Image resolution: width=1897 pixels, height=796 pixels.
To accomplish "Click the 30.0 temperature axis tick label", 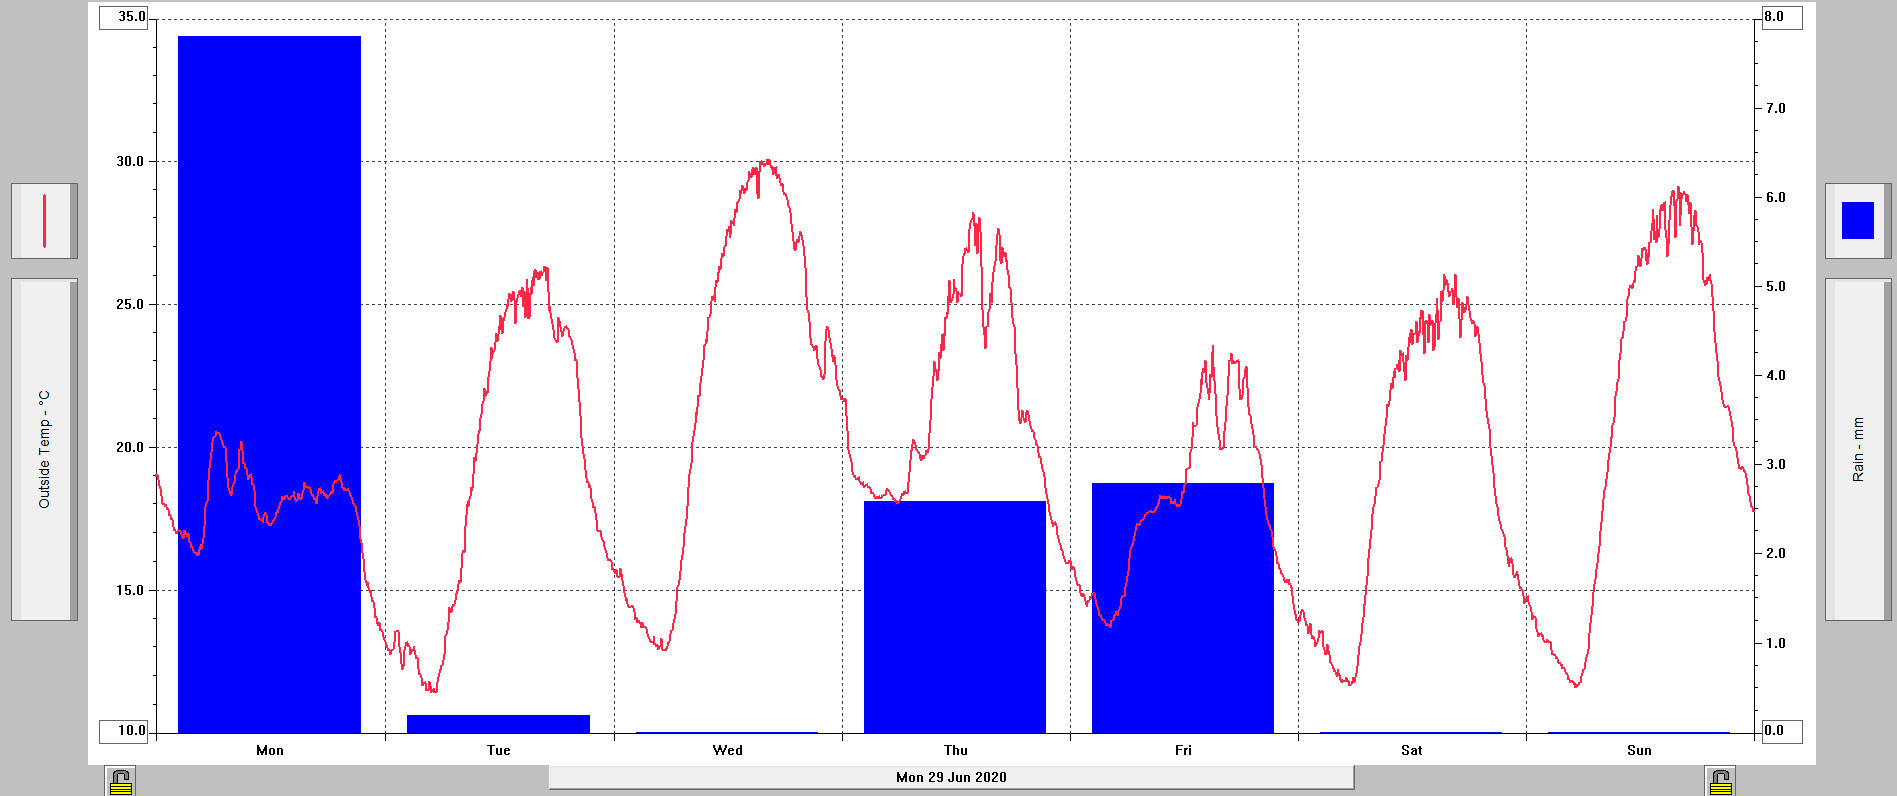I will point(130,161).
